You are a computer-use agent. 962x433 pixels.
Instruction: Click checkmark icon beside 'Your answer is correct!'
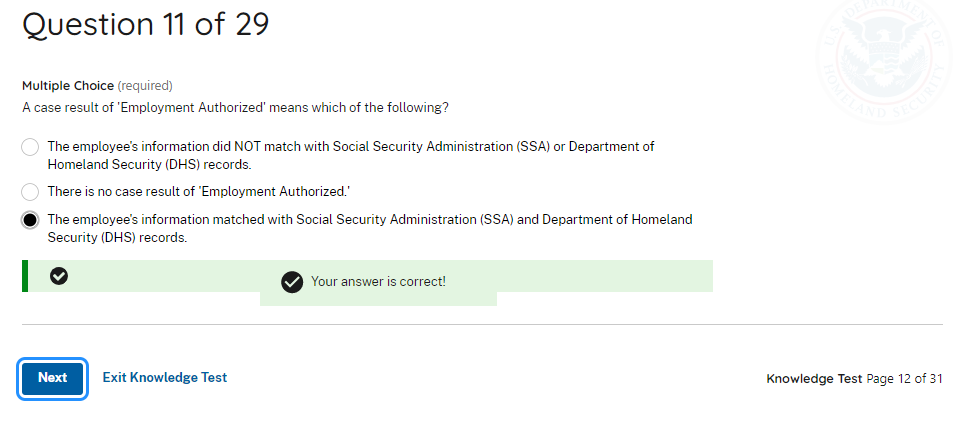[x=292, y=282]
